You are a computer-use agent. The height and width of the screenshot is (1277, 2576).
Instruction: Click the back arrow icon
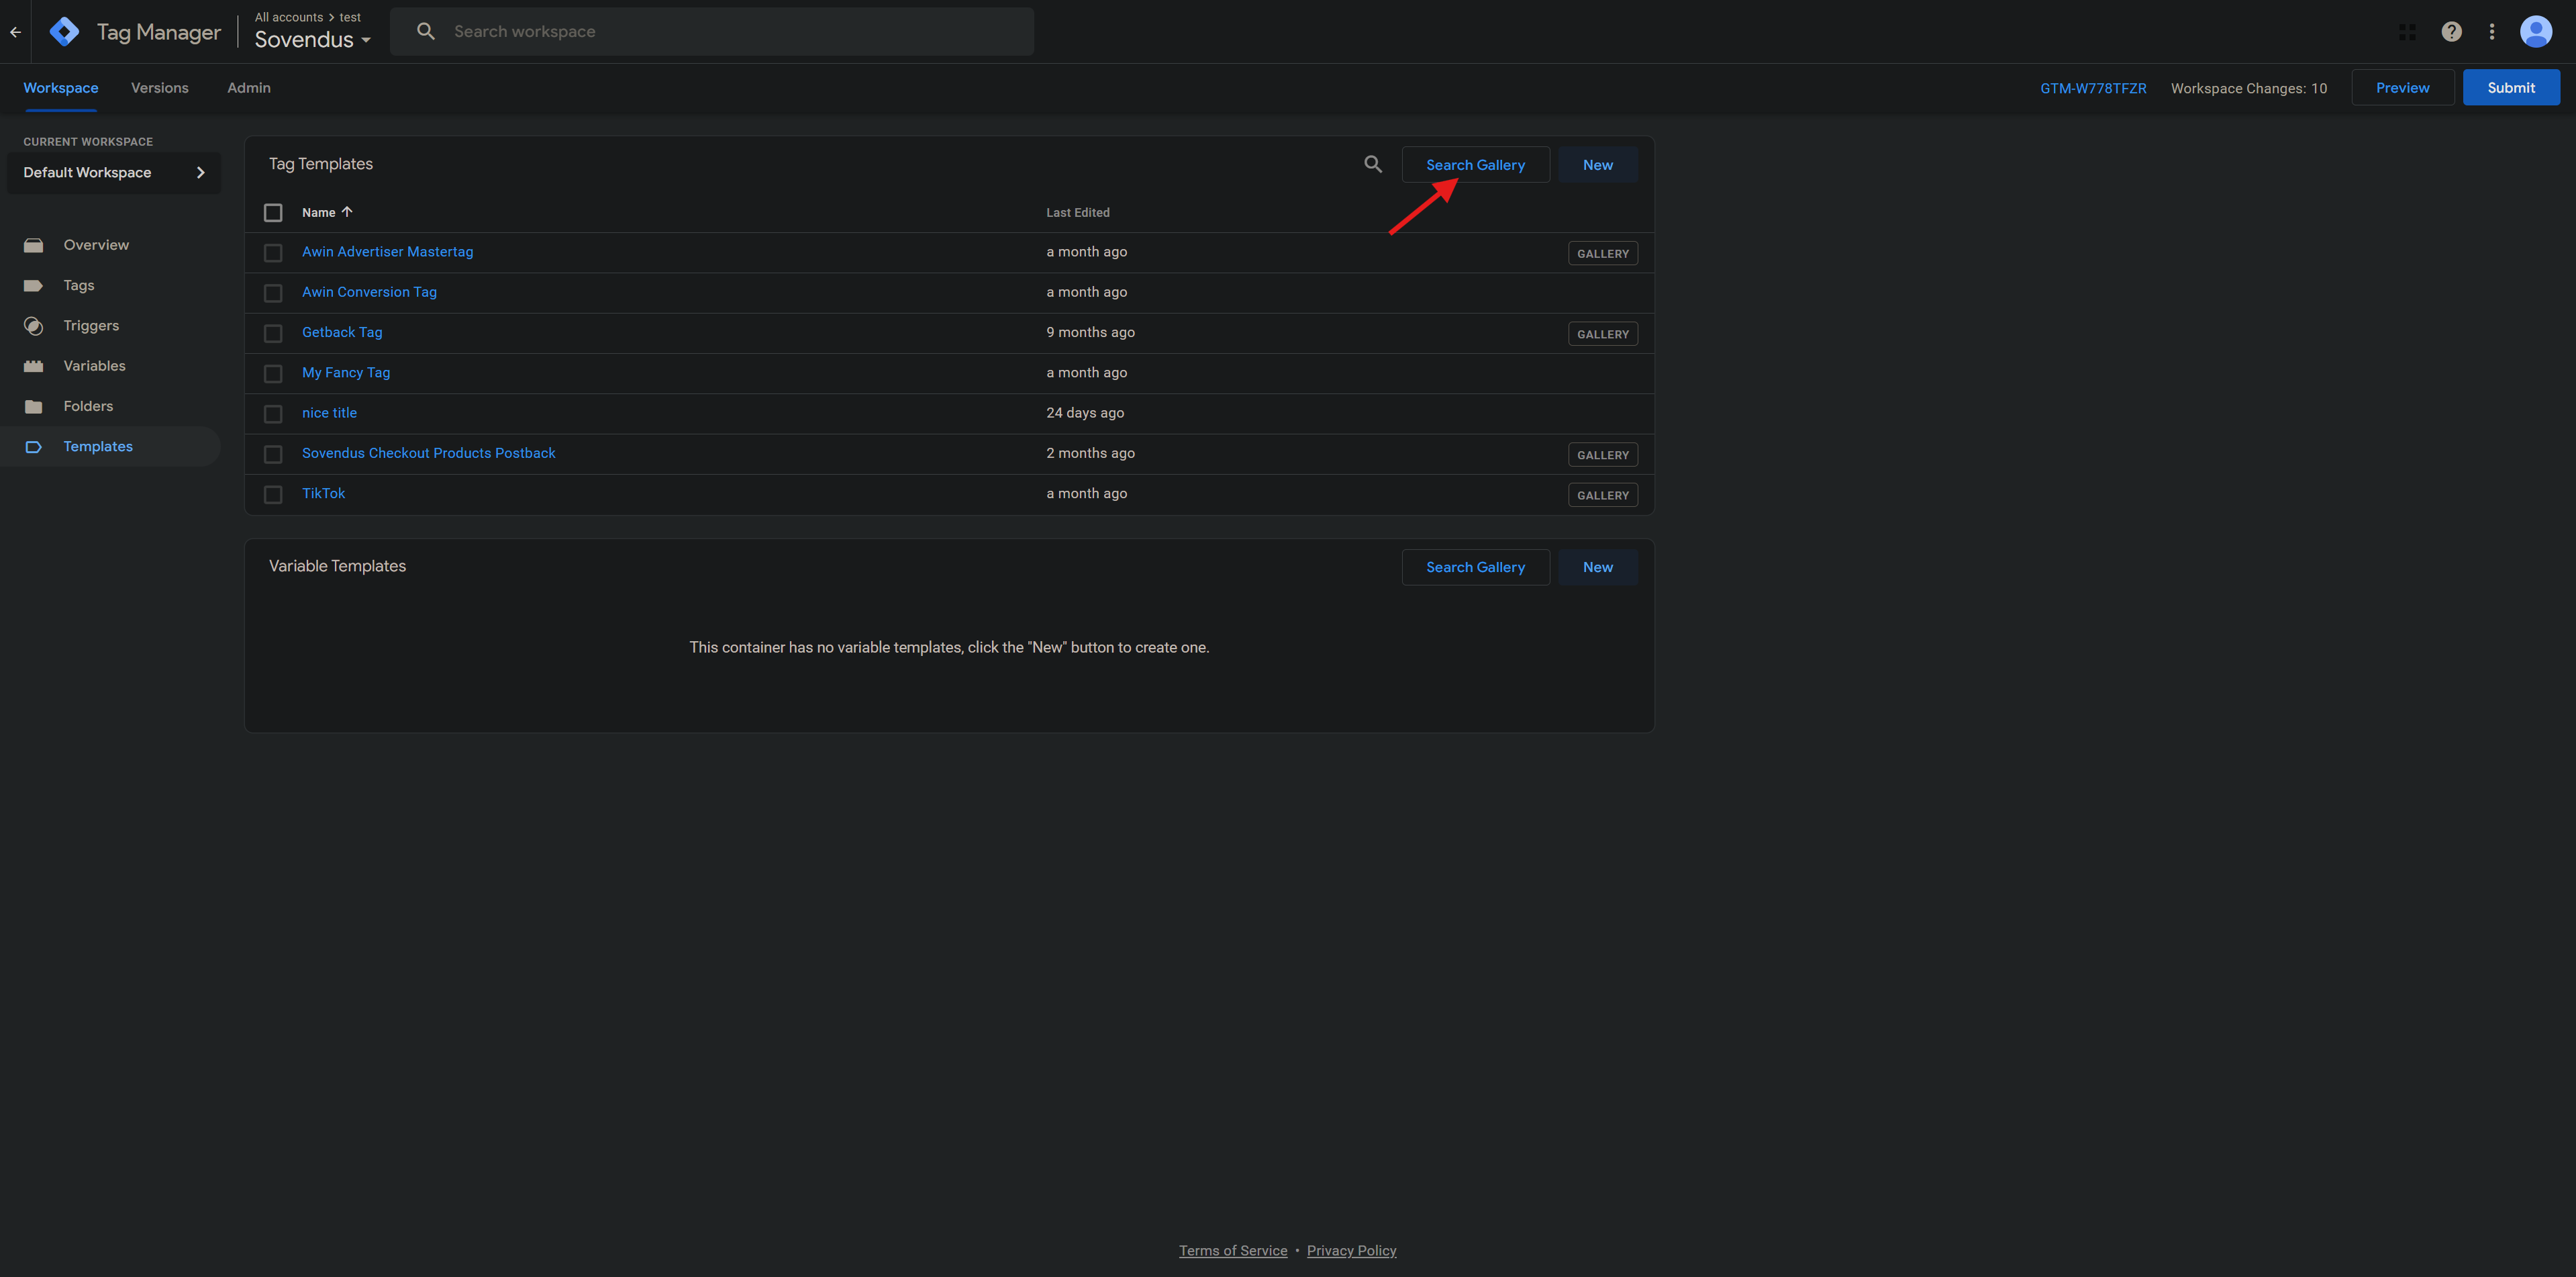tap(15, 32)
